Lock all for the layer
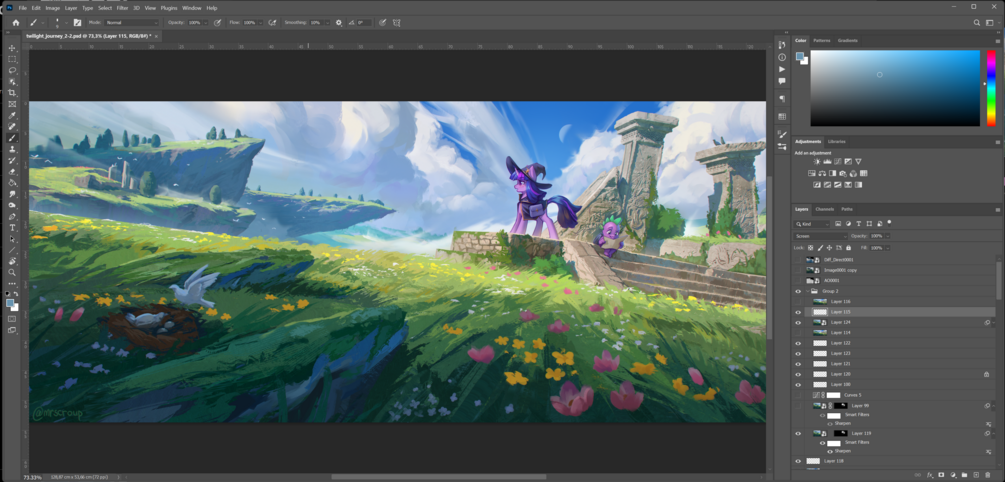The width and height of the screenshot is (1005, 482). (849, 247)
